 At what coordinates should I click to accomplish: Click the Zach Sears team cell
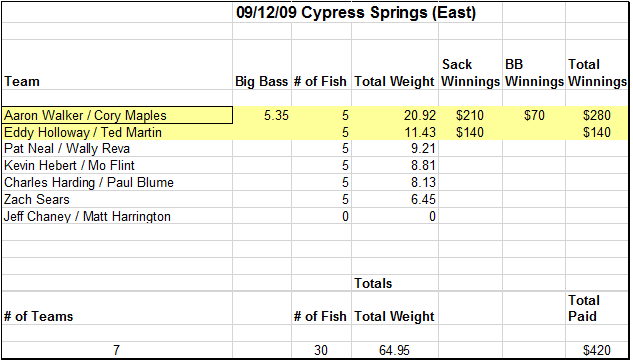[x=117, y=199]
